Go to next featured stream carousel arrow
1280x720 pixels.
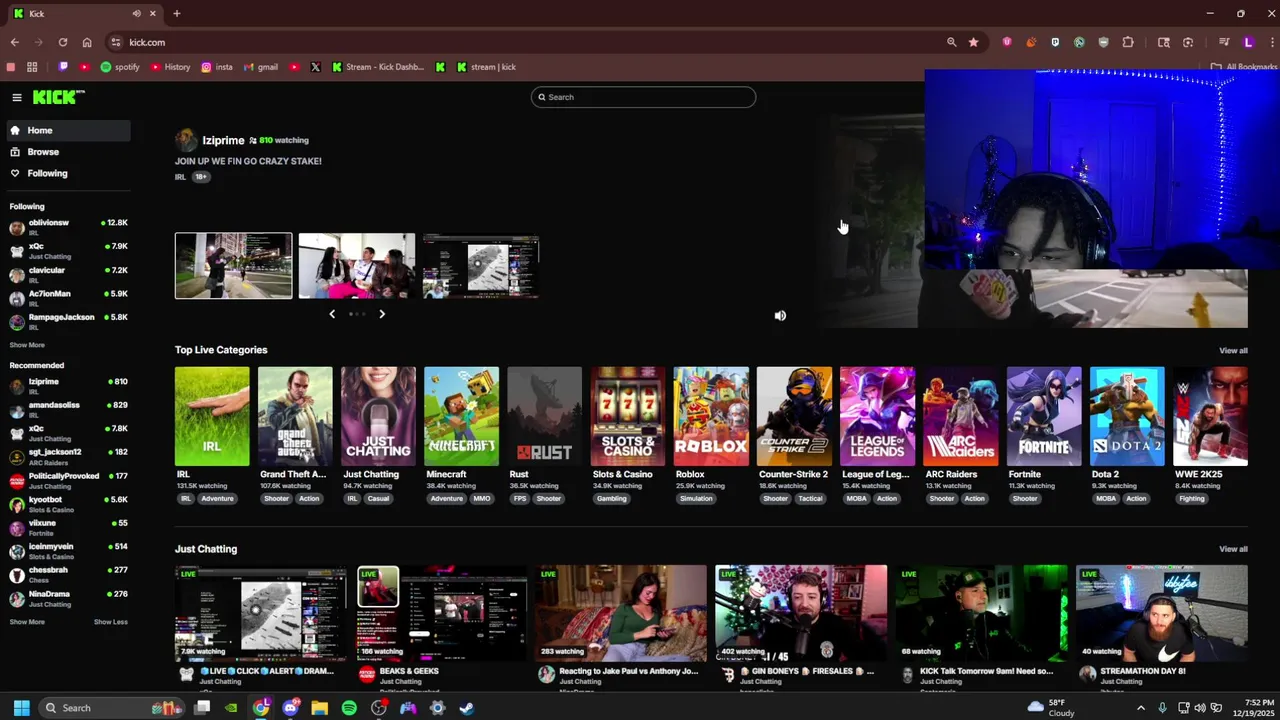(x=381, y=314)
